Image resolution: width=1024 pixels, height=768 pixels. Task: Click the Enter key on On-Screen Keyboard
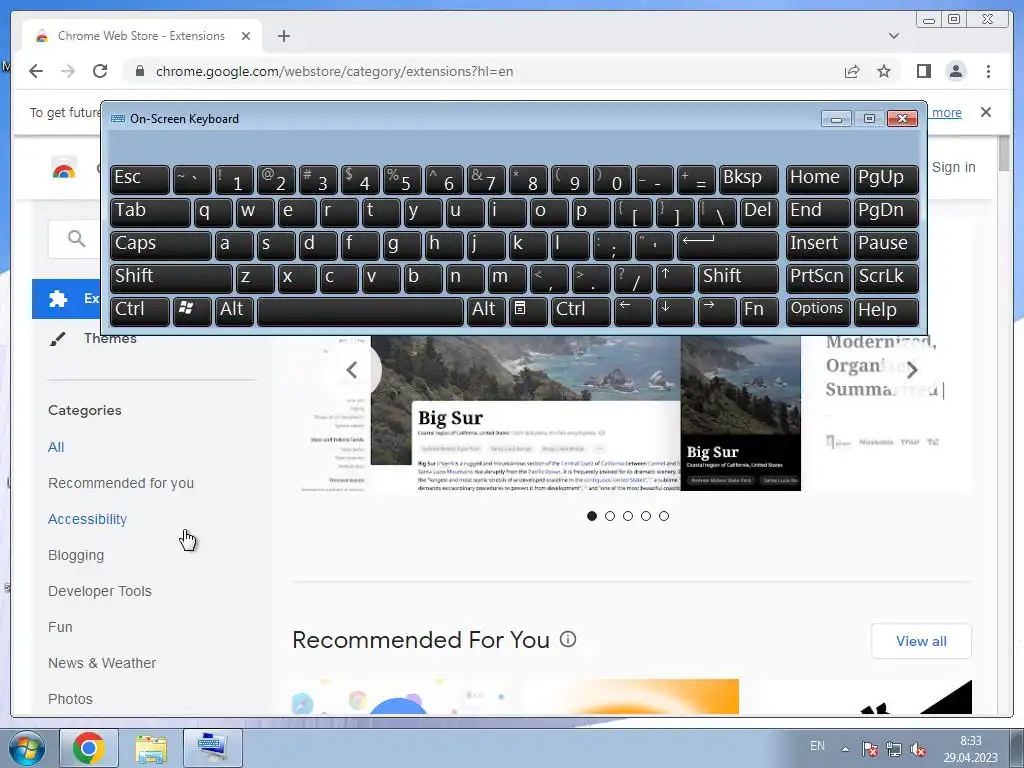pyautogui.click(x=728, y=245)
